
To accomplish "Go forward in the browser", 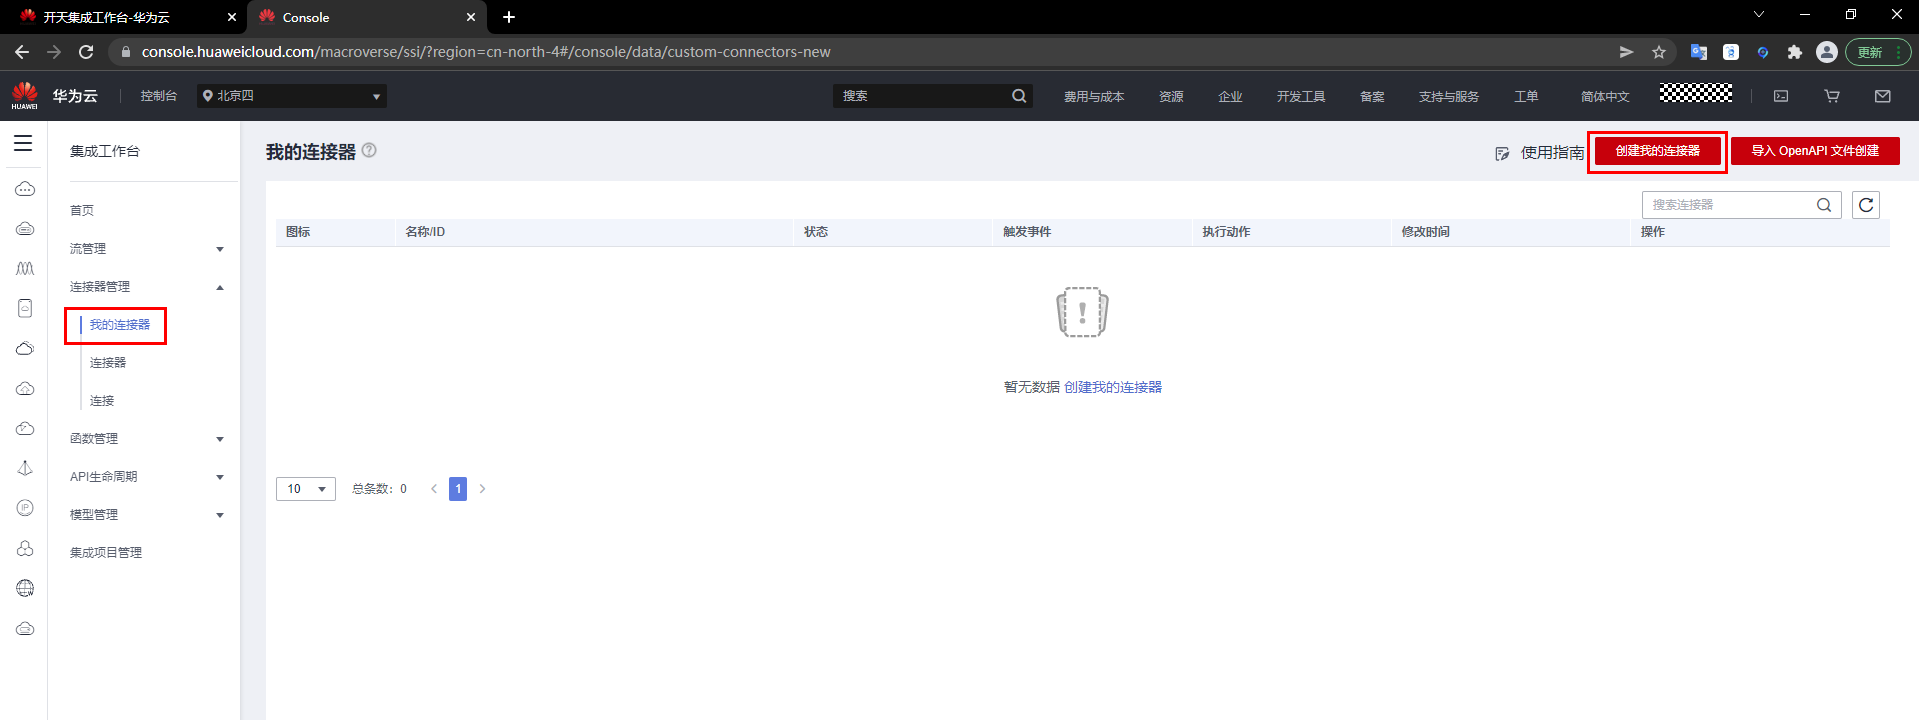I will (x=54, y=52).
